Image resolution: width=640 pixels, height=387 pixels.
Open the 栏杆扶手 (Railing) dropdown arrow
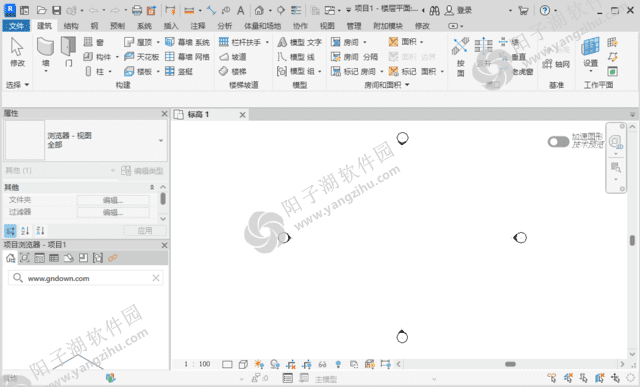pyautogui.click(x=267, y=42)
